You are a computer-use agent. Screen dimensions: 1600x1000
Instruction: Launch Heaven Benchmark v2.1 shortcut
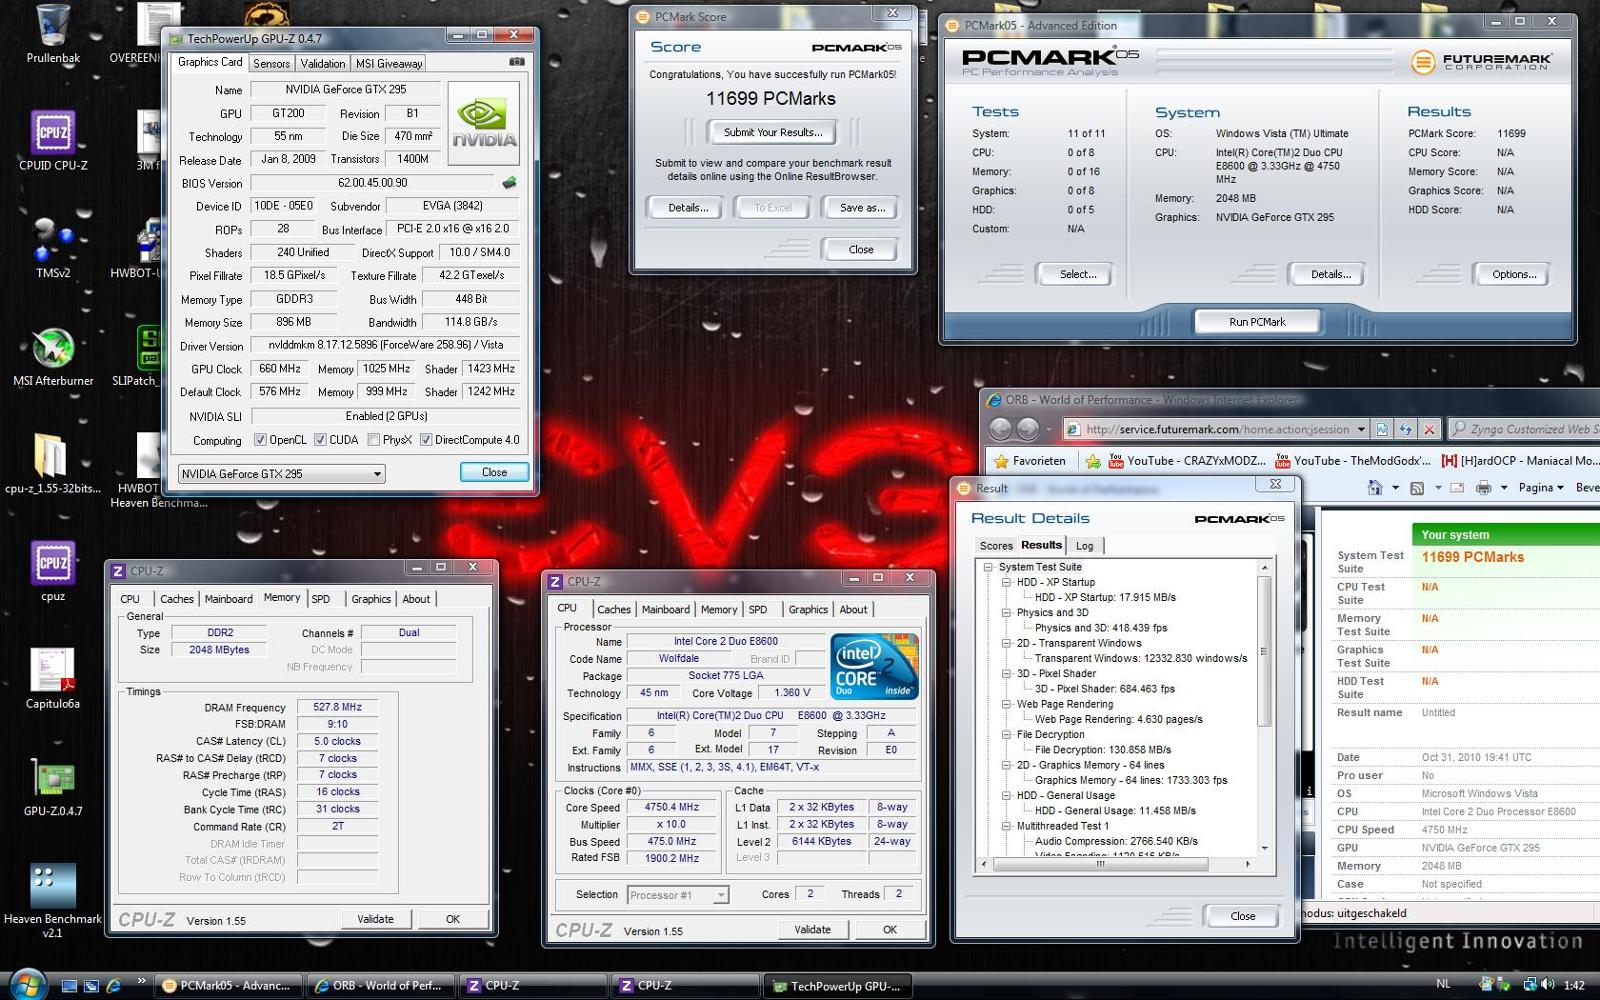pos(53,901)
